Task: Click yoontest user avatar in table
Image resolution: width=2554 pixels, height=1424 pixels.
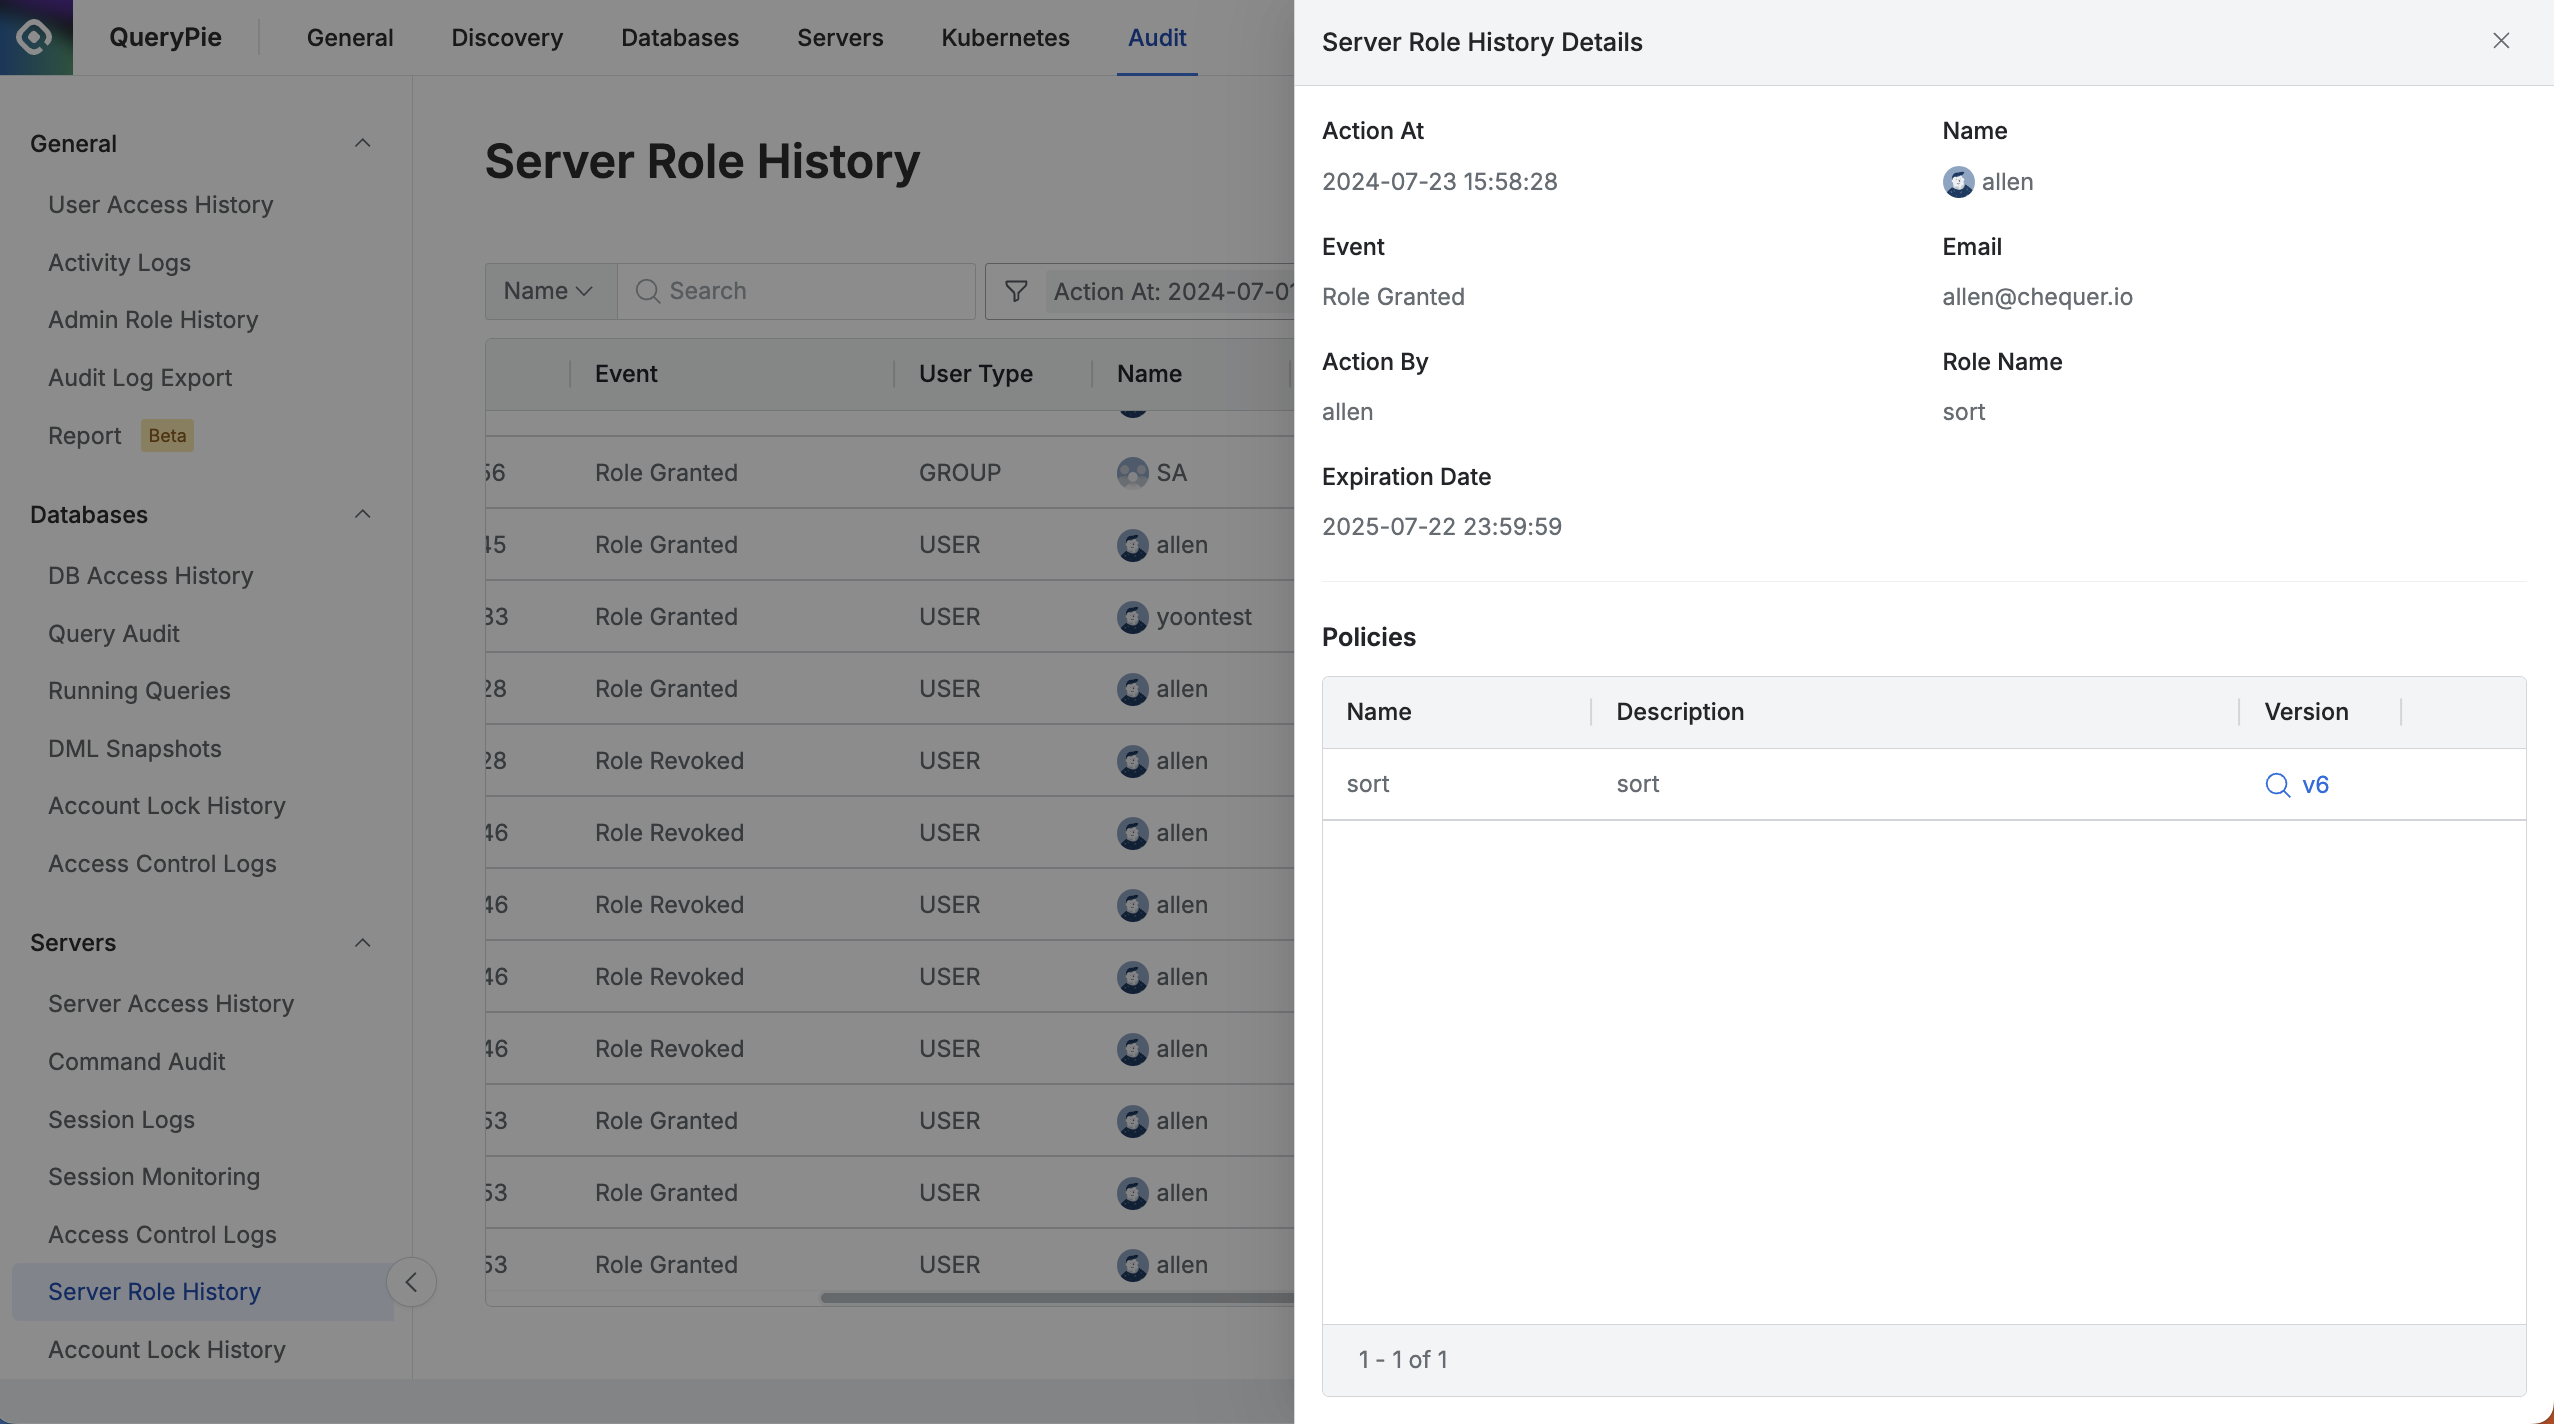Action: (x=1132, y=617)
